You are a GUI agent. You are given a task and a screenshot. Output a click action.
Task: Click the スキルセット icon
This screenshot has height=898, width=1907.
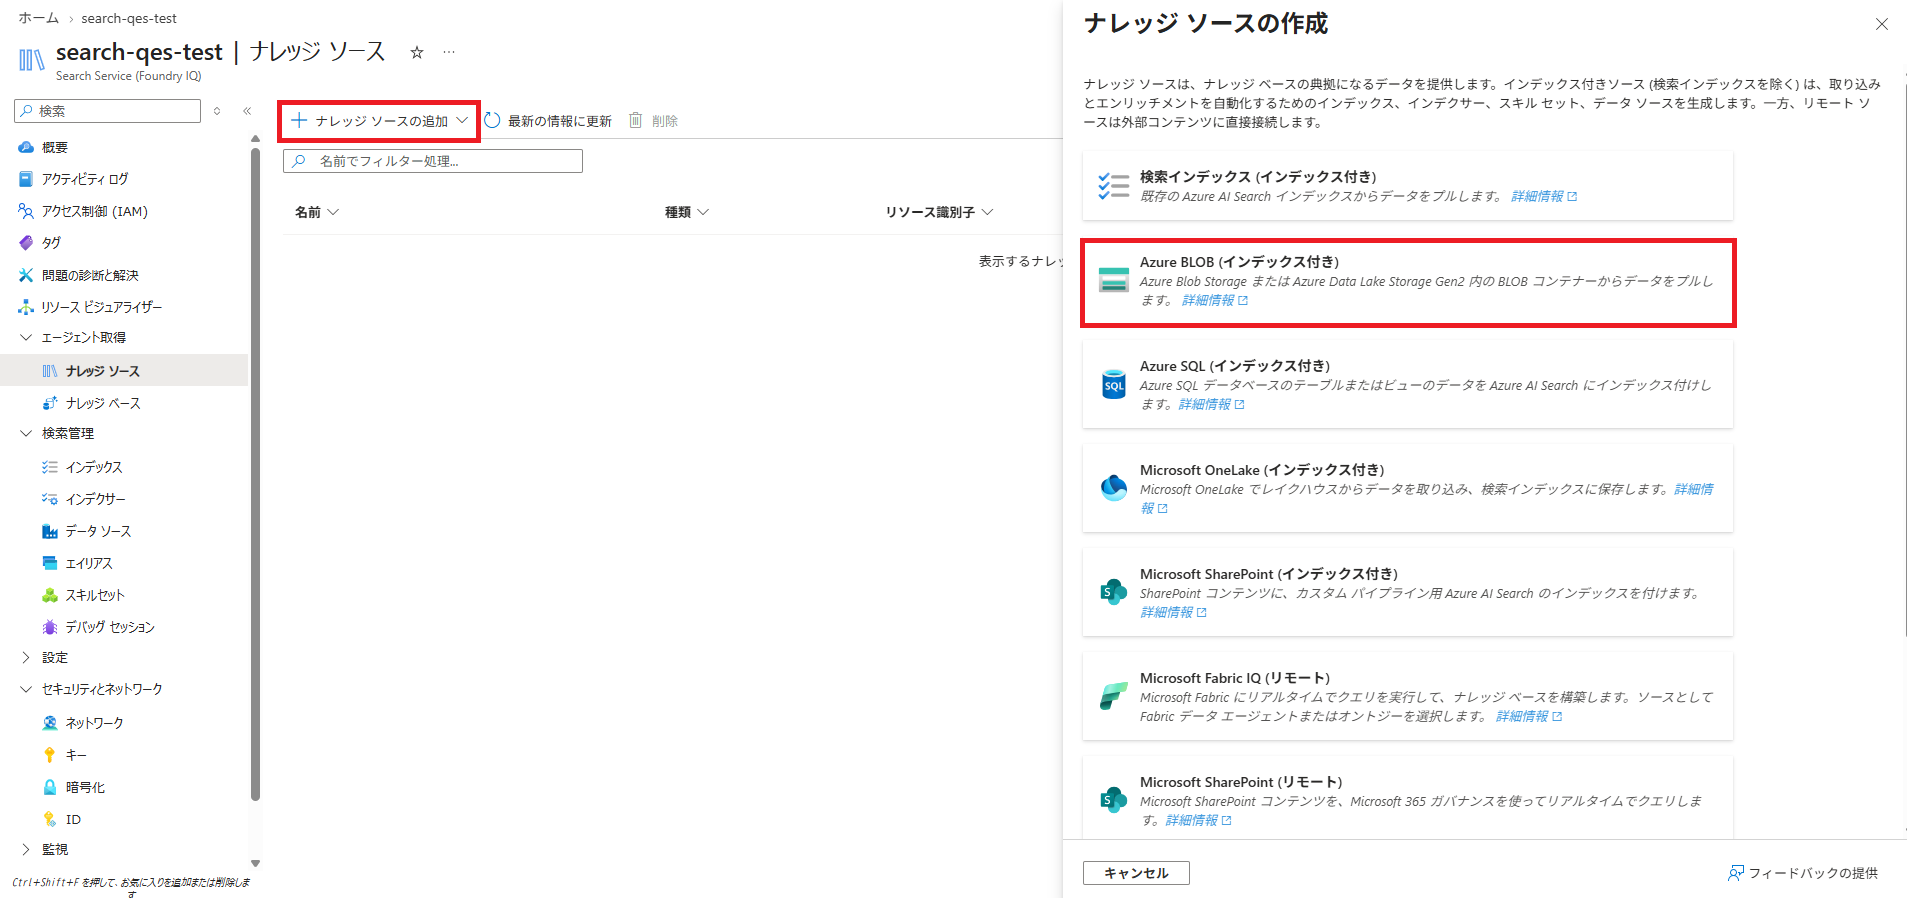coord(50,595)
